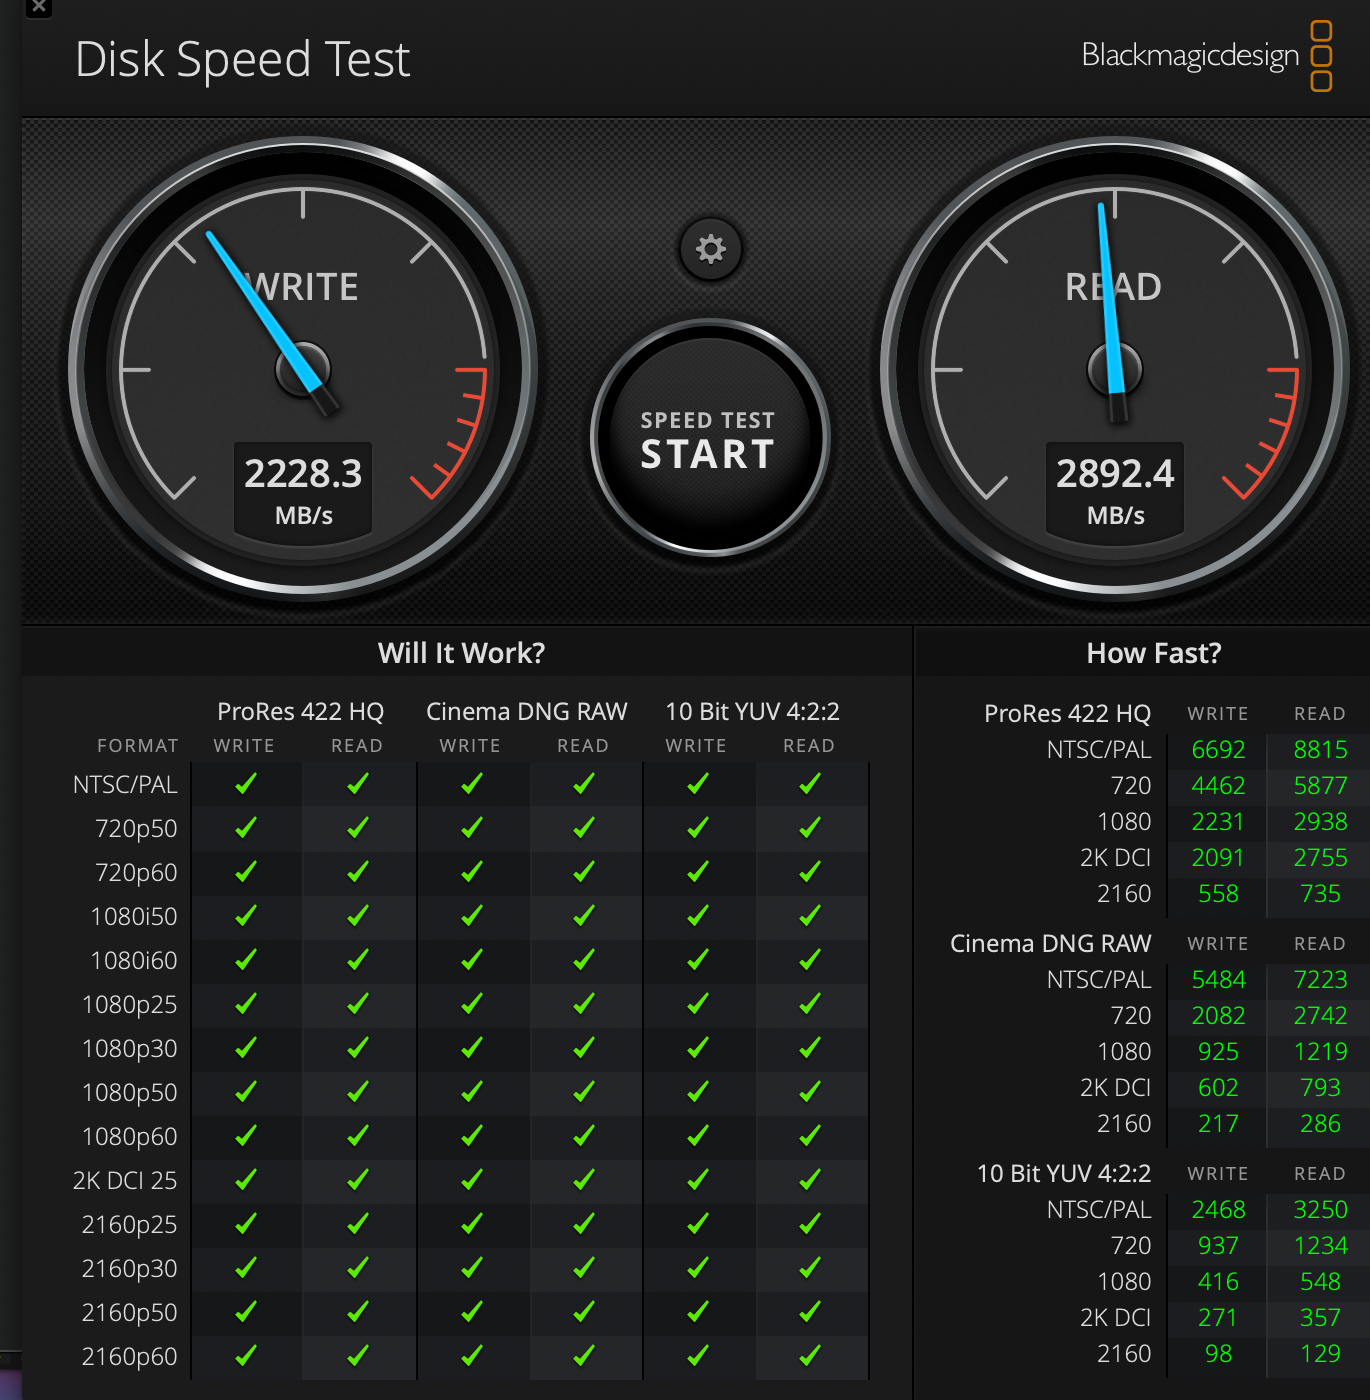Image resolution: width=1370 pixels, height=1400 pixels.
Task: Click the 'Disk Speed Test' title text
Action: [243, 59]
